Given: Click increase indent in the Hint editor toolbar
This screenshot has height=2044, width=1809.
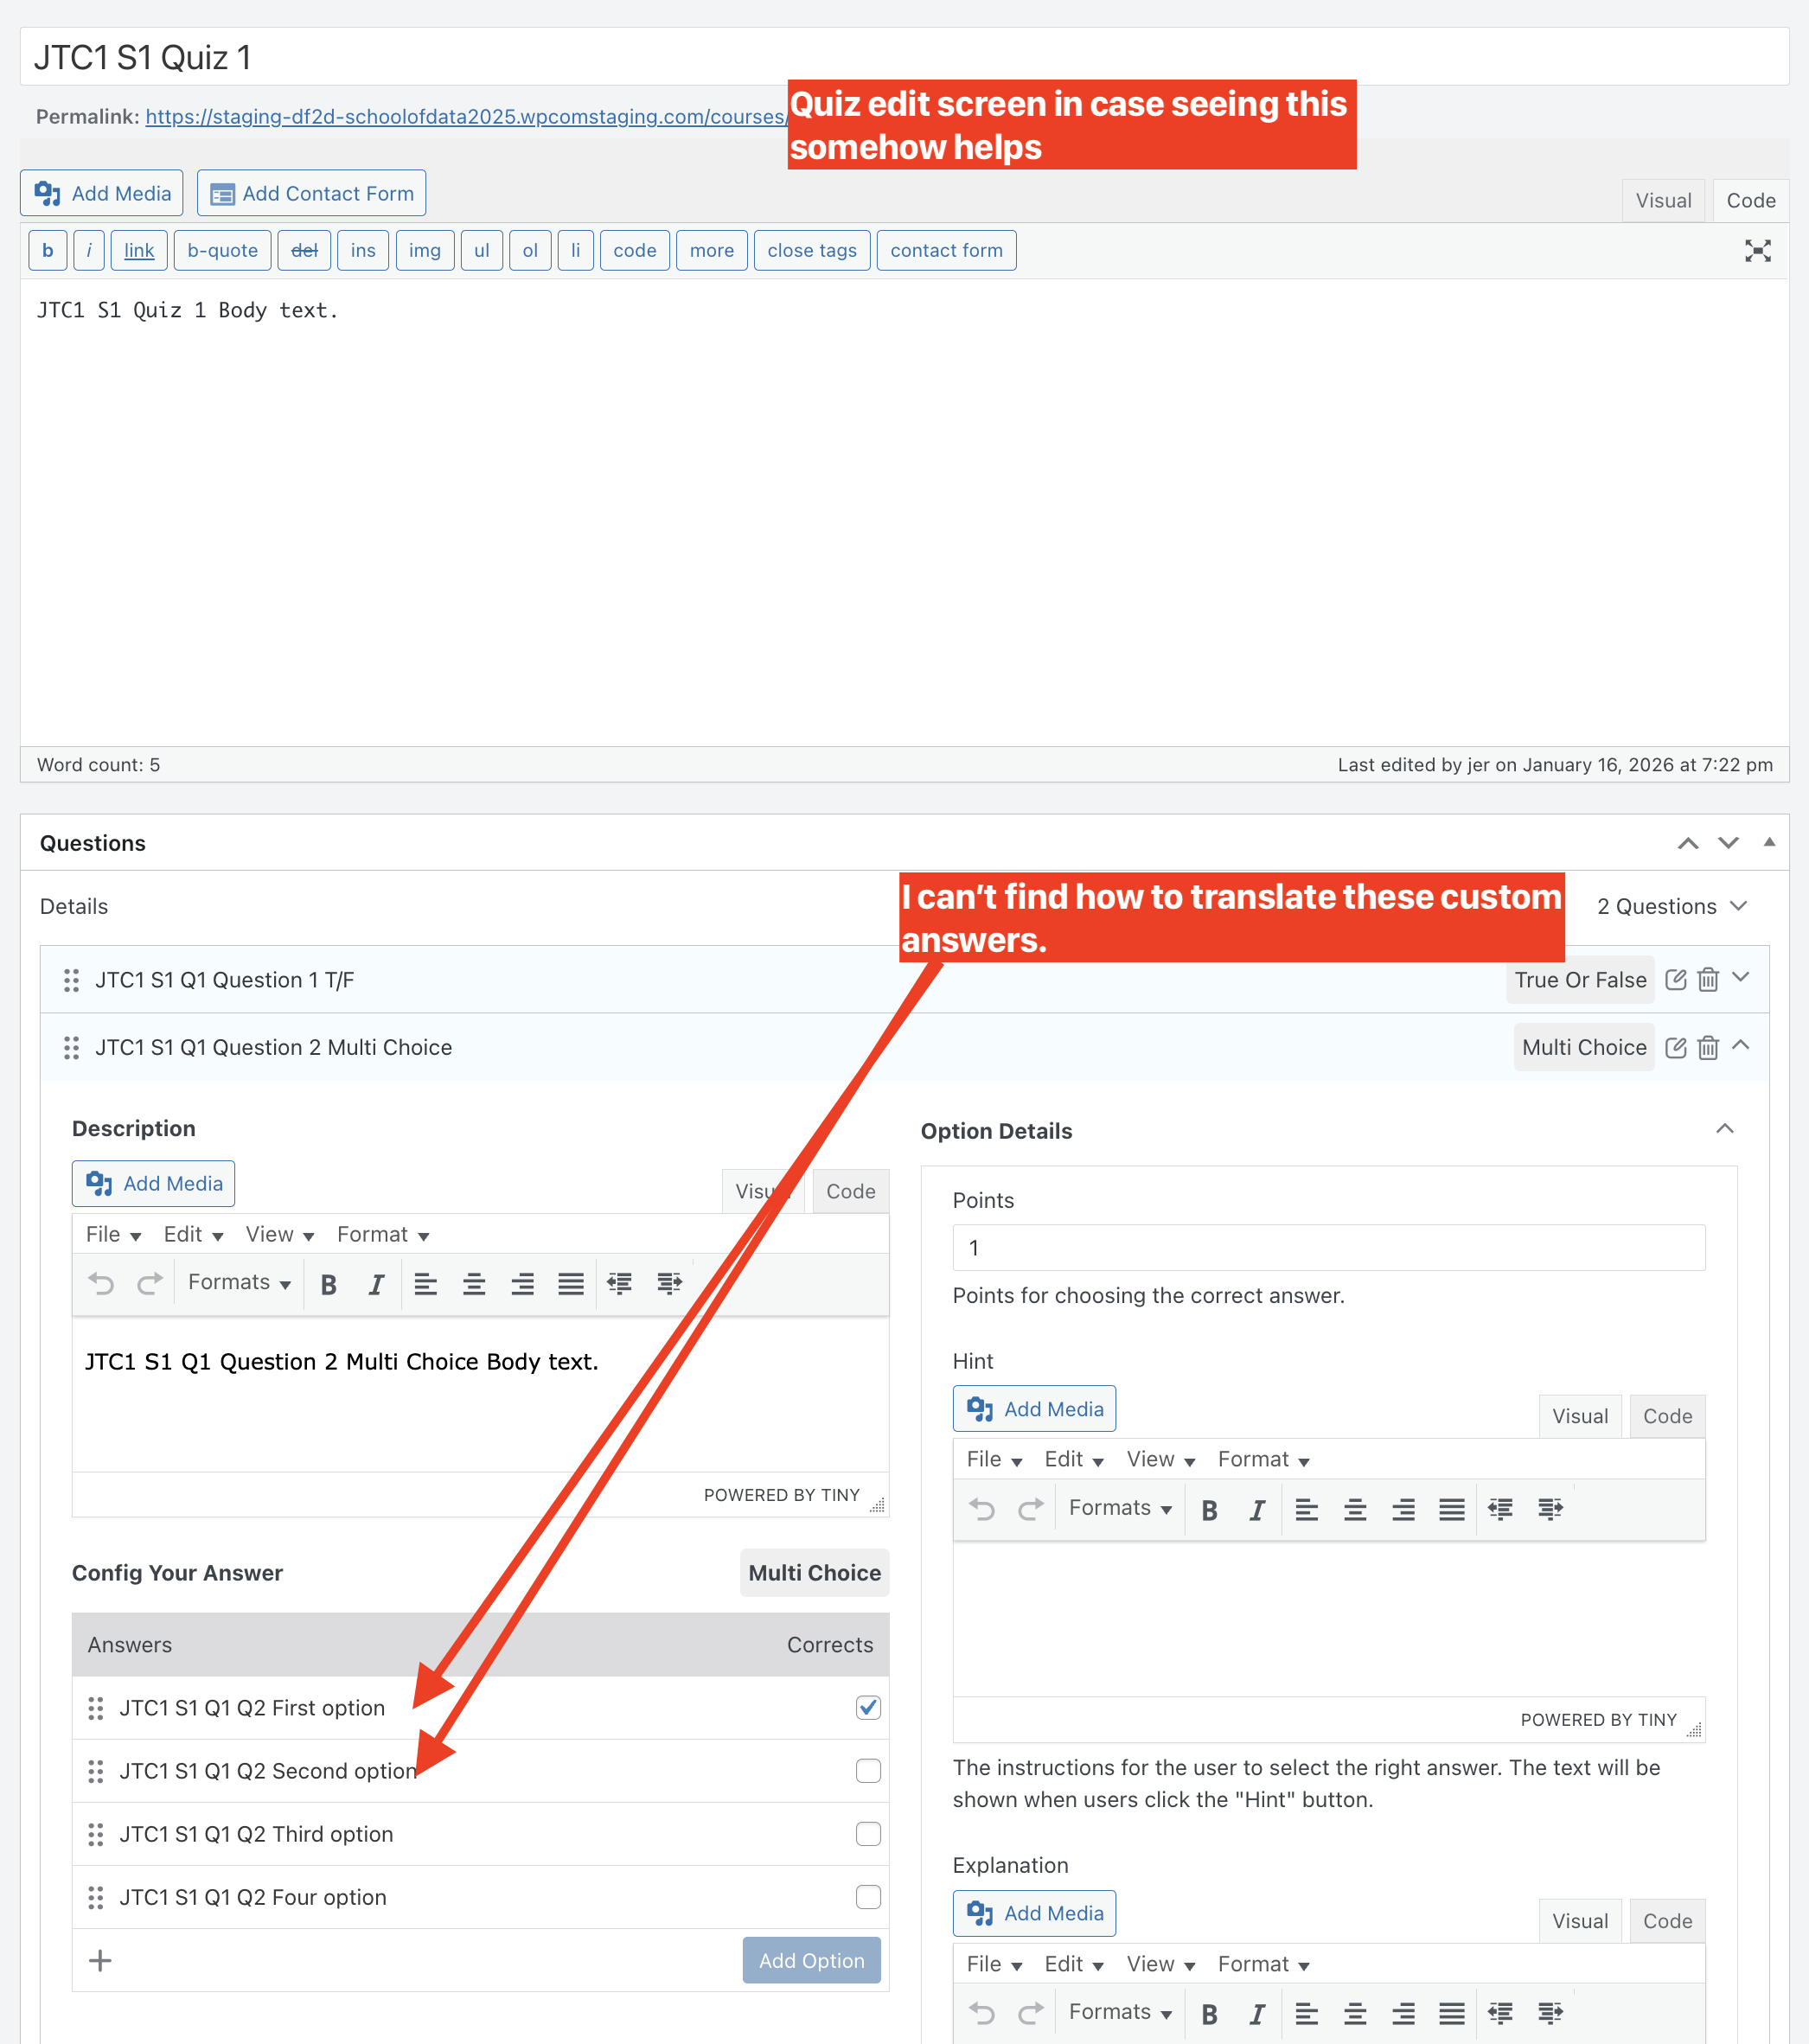Looking at the screenshot, I should click(1549, 1509).
